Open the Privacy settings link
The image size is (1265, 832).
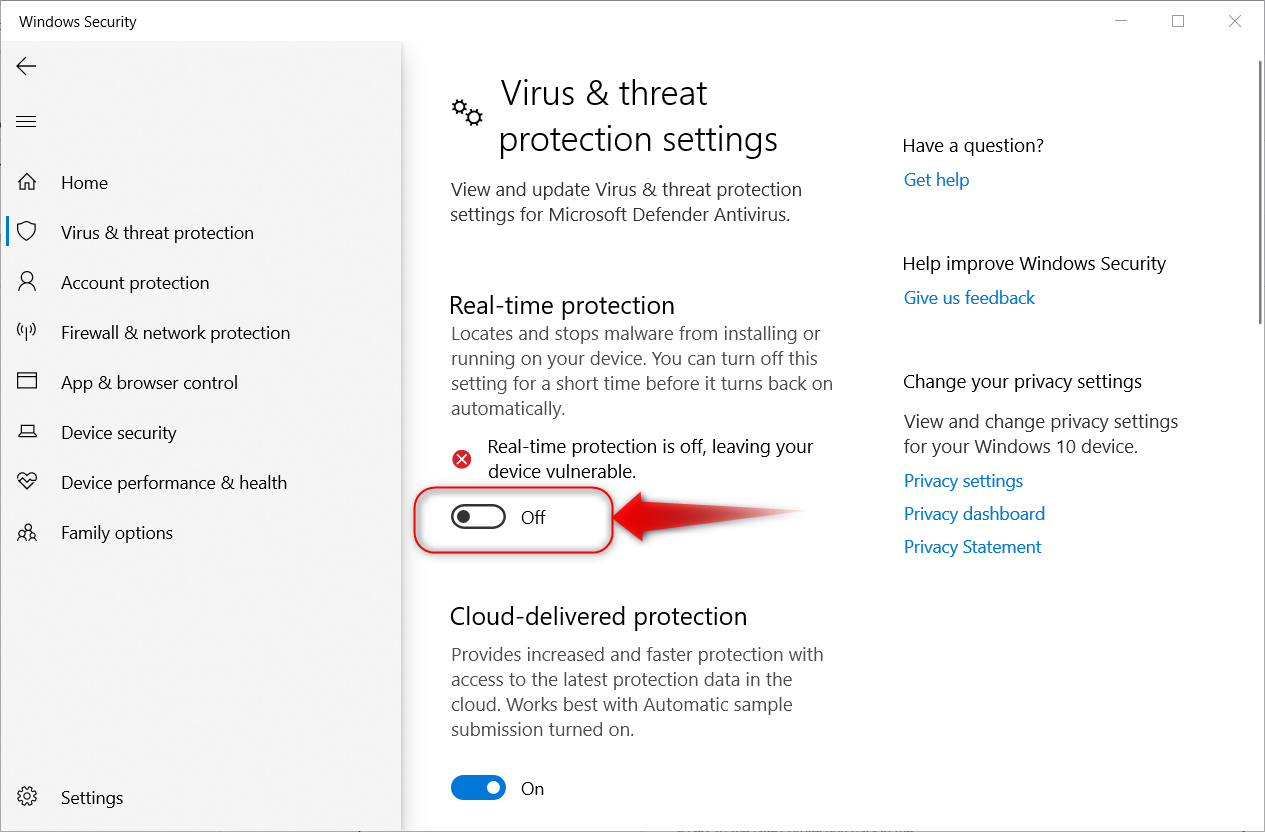pos(963,481)
